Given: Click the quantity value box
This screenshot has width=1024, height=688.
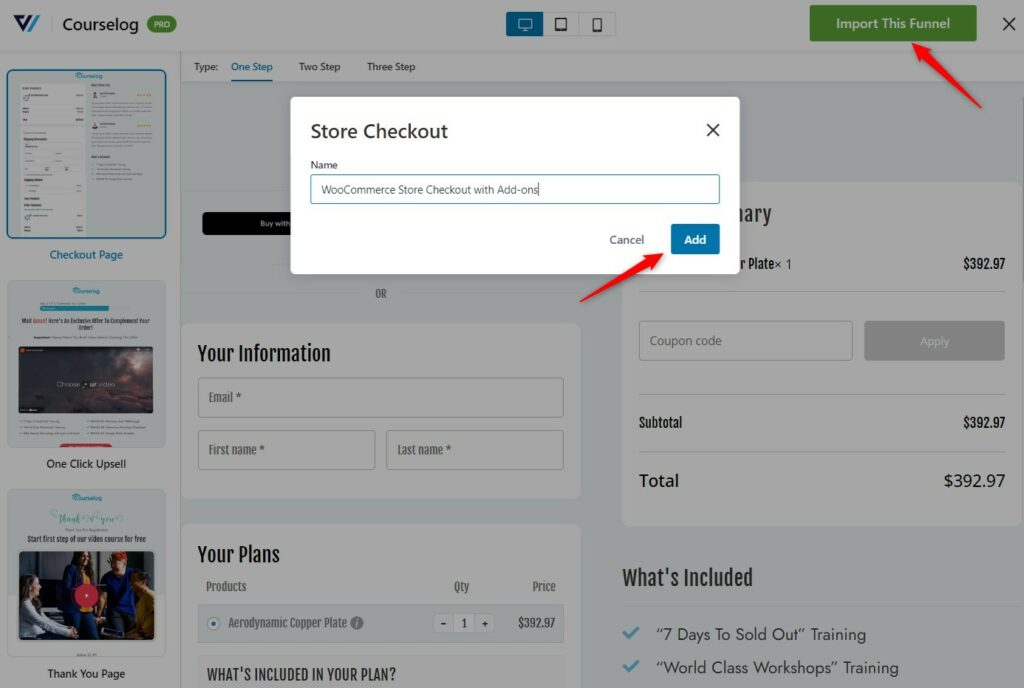Looking at the screenshot, I should pos(464,623).
